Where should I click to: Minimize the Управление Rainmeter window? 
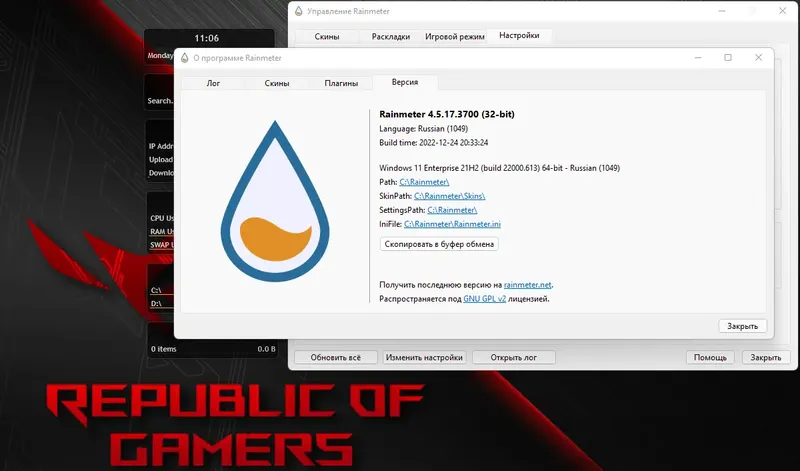click(722, 11)
